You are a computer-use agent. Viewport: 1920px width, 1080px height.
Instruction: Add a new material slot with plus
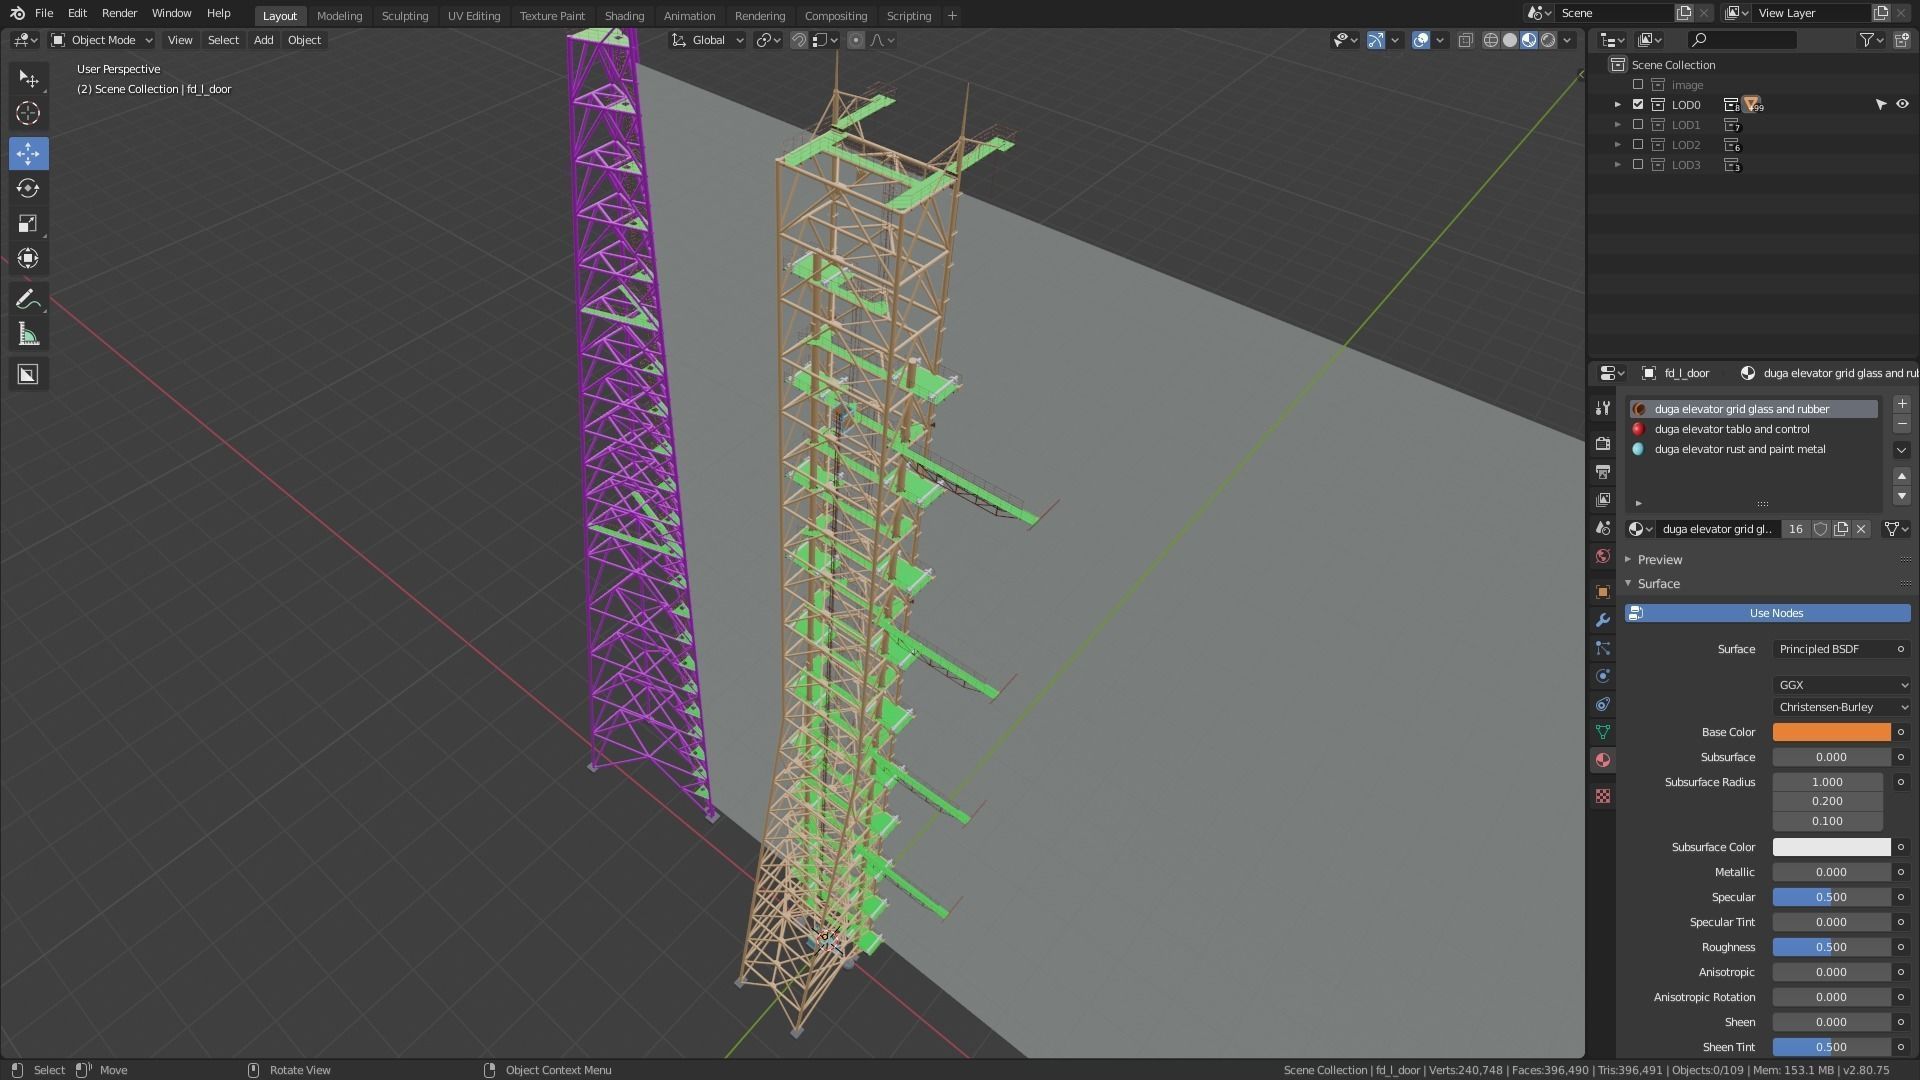click(x=1902, y=404)
